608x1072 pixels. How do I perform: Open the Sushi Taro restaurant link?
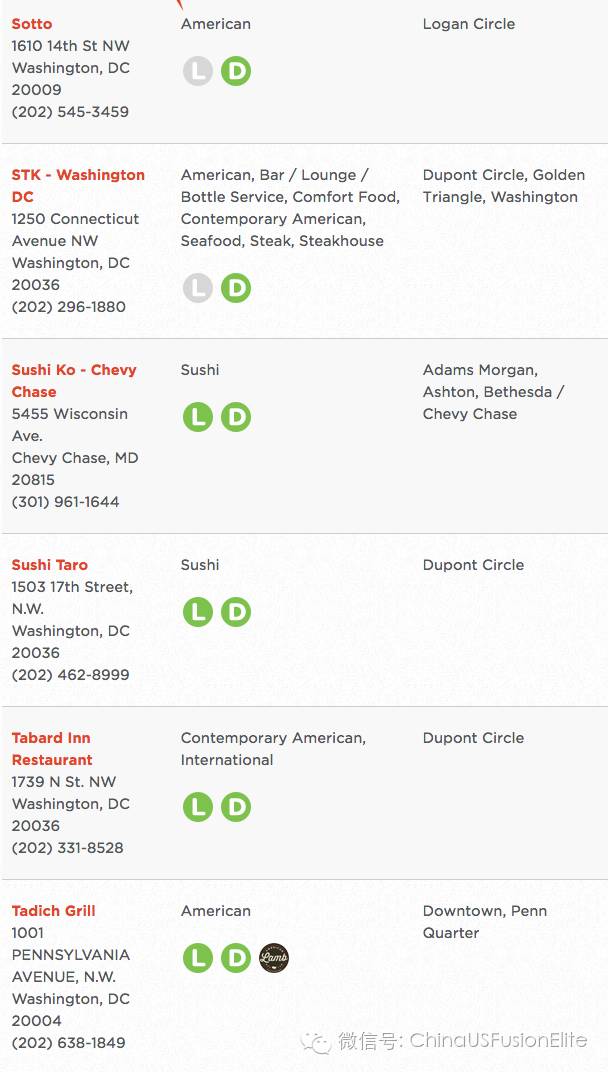[49, 565]
